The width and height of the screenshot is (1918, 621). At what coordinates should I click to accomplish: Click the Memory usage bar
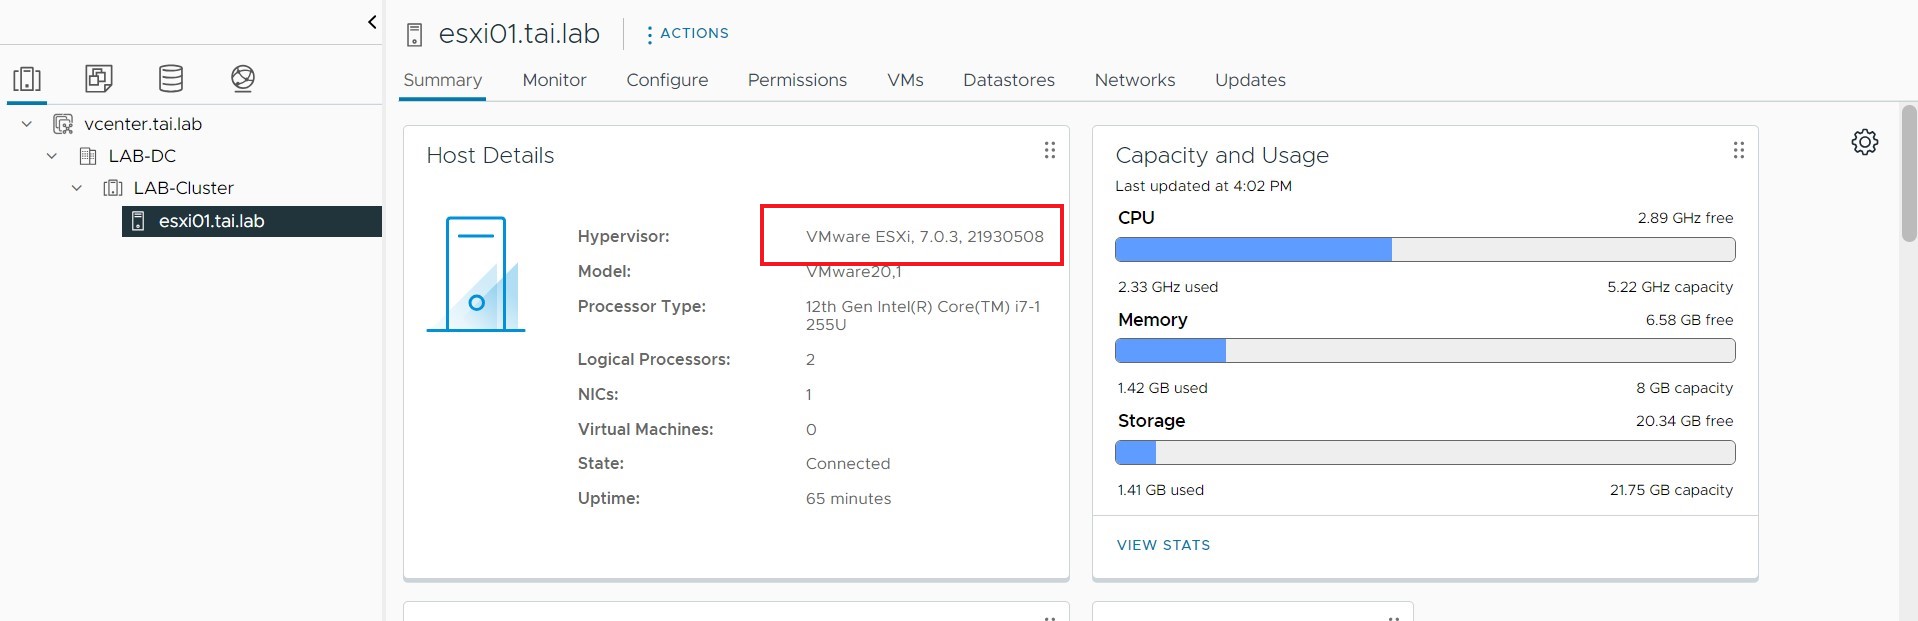click(x=1425, y=351)
